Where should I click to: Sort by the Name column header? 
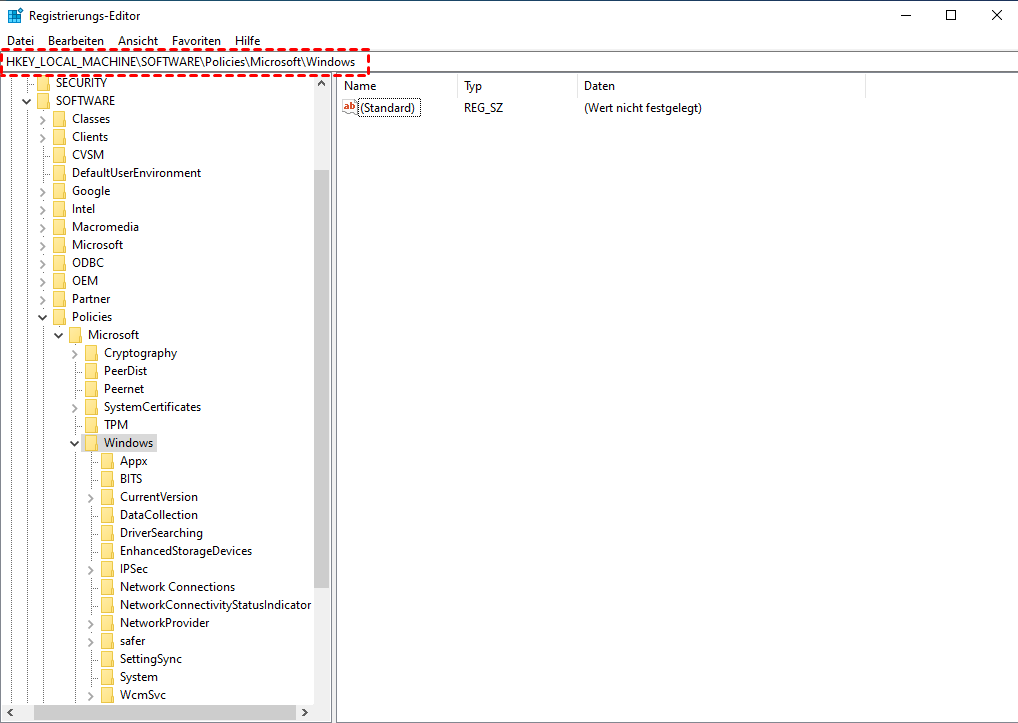coord(397,86)
